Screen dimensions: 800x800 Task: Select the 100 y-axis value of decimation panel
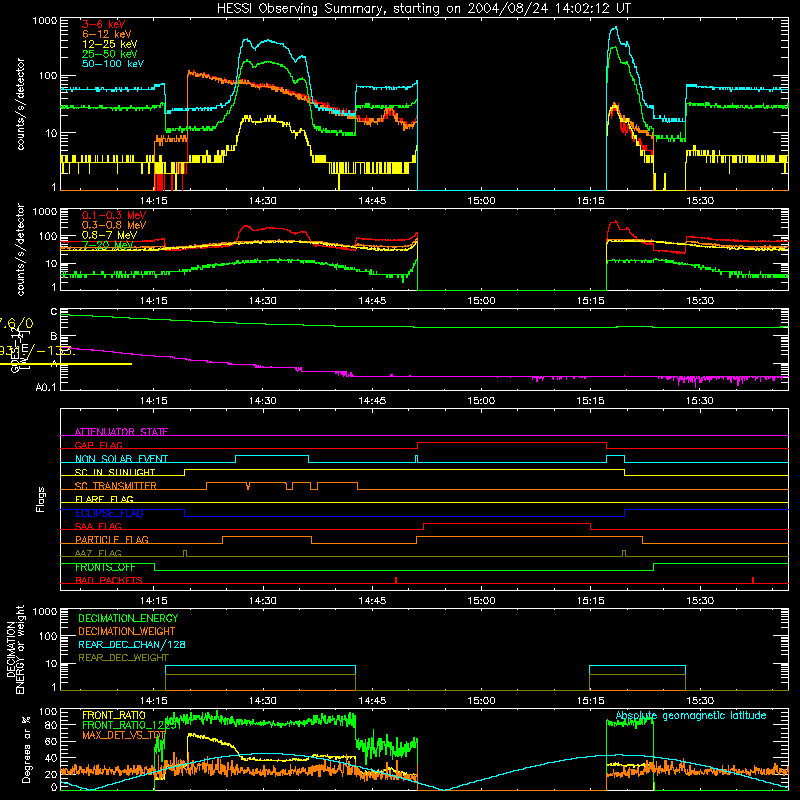(48, 636)
